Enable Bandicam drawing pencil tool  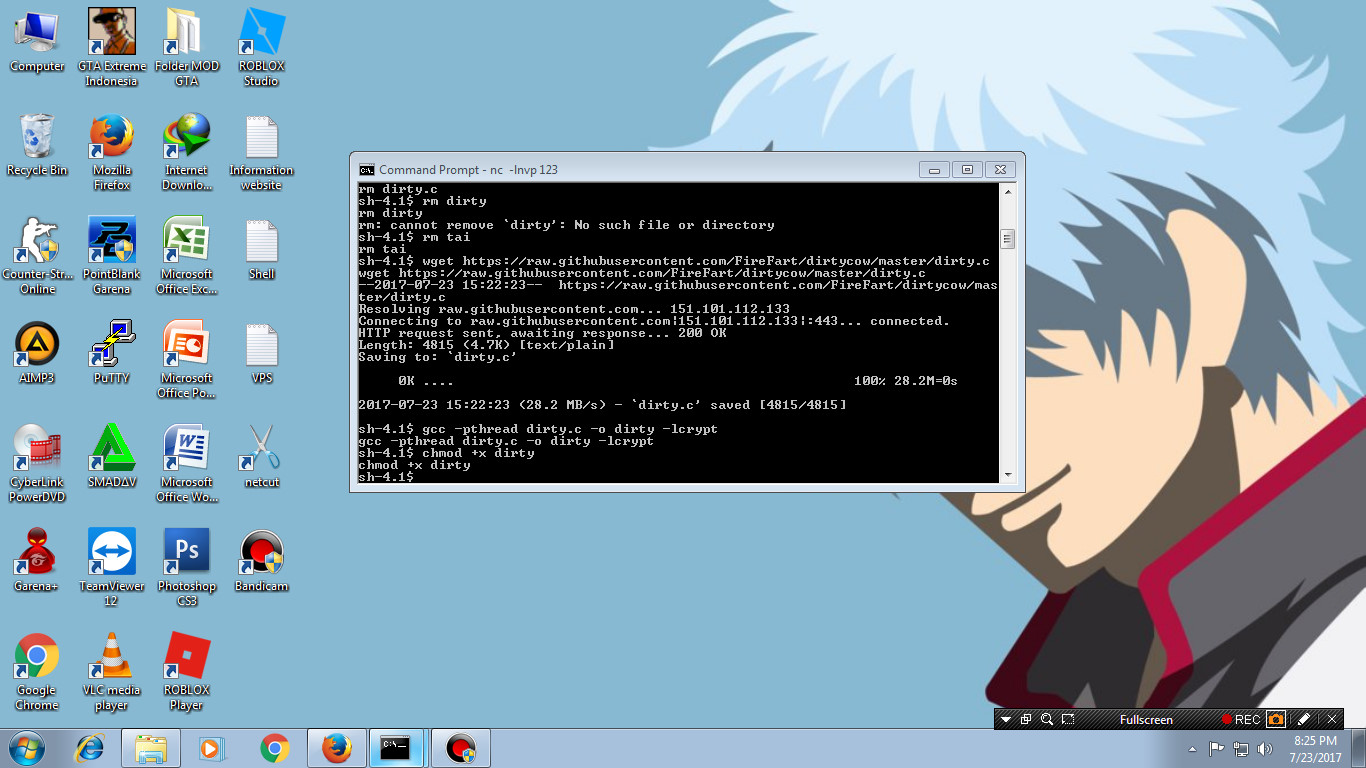[1302, 719]
